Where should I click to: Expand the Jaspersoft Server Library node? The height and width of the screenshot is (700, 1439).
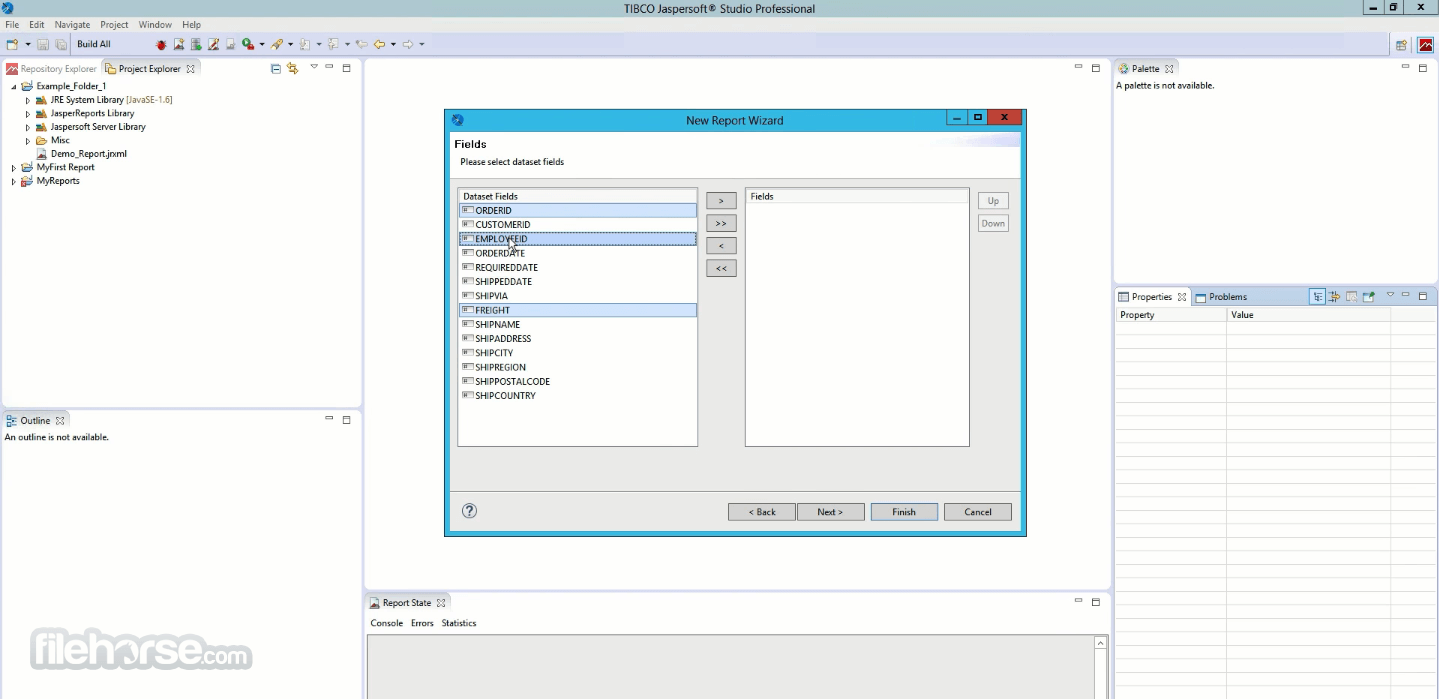[x=28, y=127]
